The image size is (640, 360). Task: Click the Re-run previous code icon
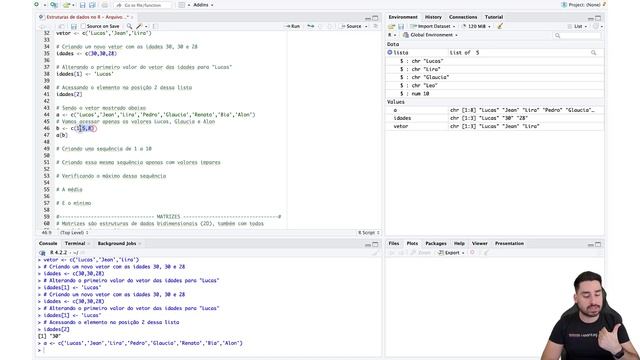click(311, 26)
